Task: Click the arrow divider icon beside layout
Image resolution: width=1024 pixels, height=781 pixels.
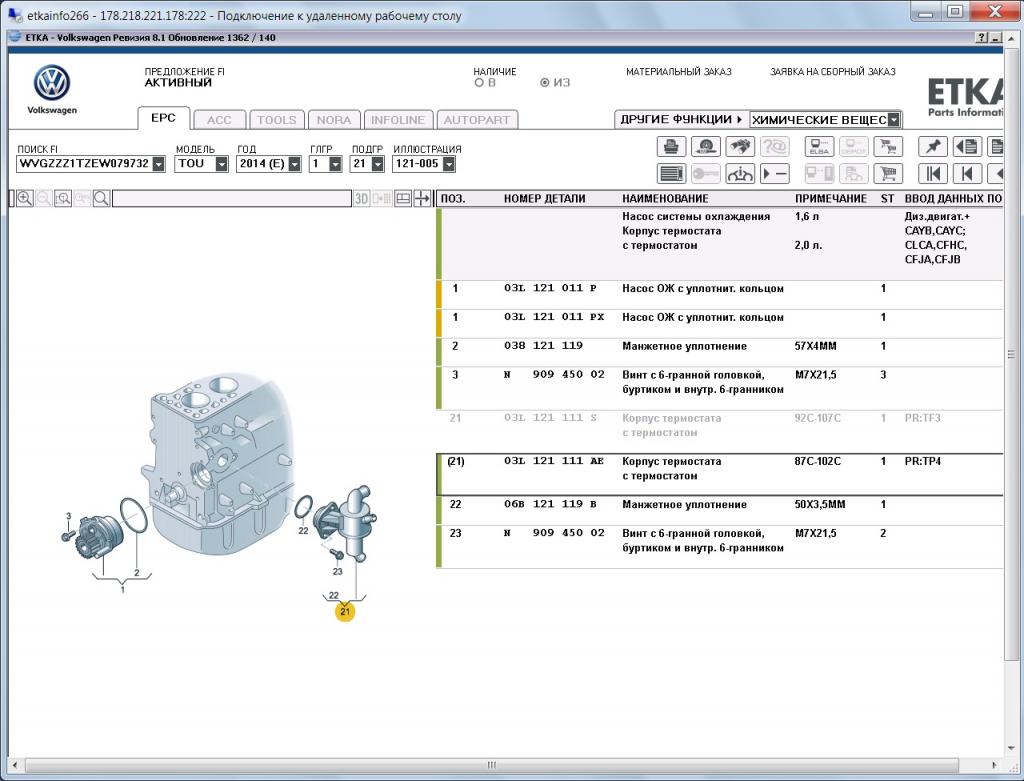Action: click(x=423, y=199)
